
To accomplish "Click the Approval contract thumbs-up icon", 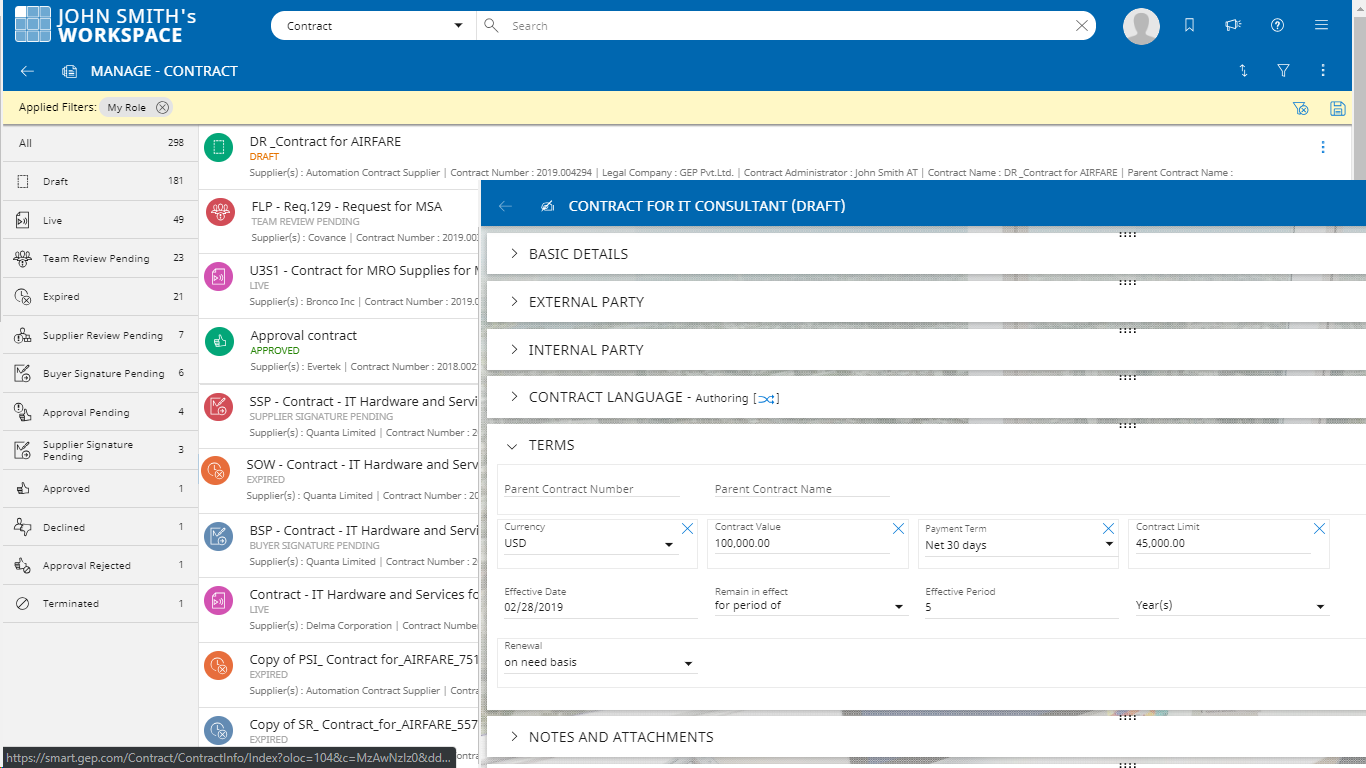I will pos(219,341).
